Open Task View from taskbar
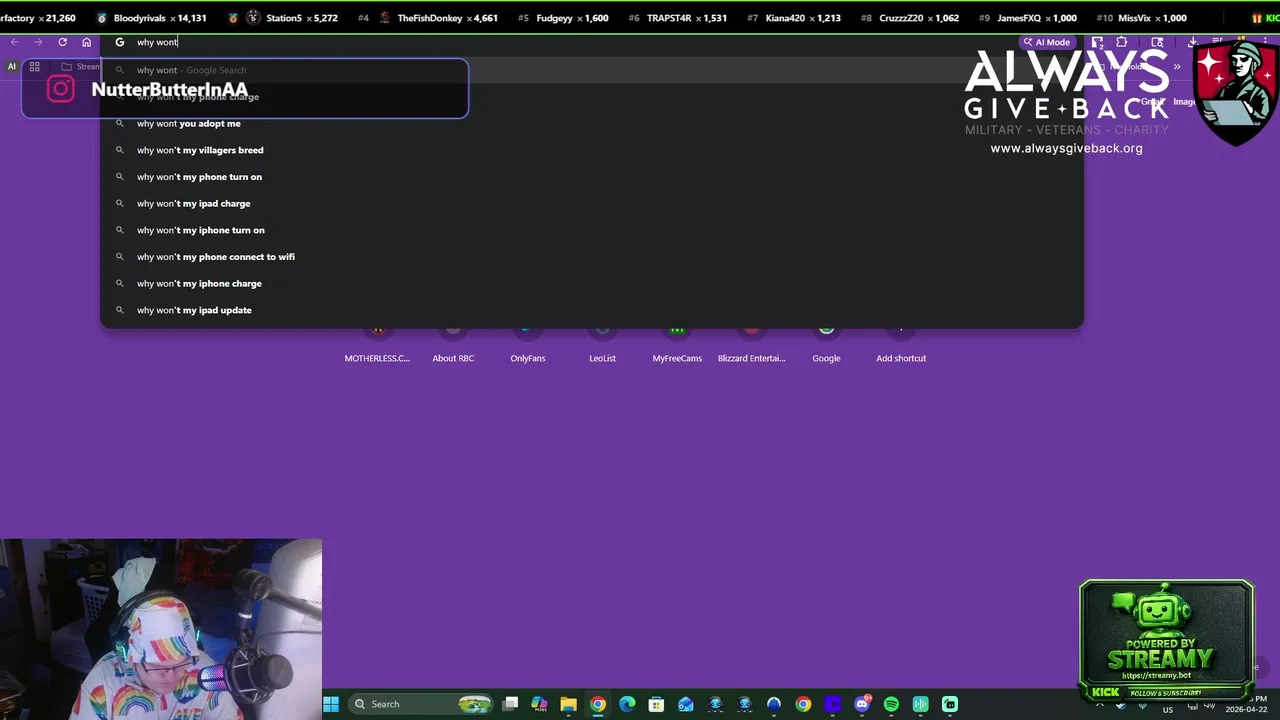This screenshot has height=720, width=1280. 511,704
